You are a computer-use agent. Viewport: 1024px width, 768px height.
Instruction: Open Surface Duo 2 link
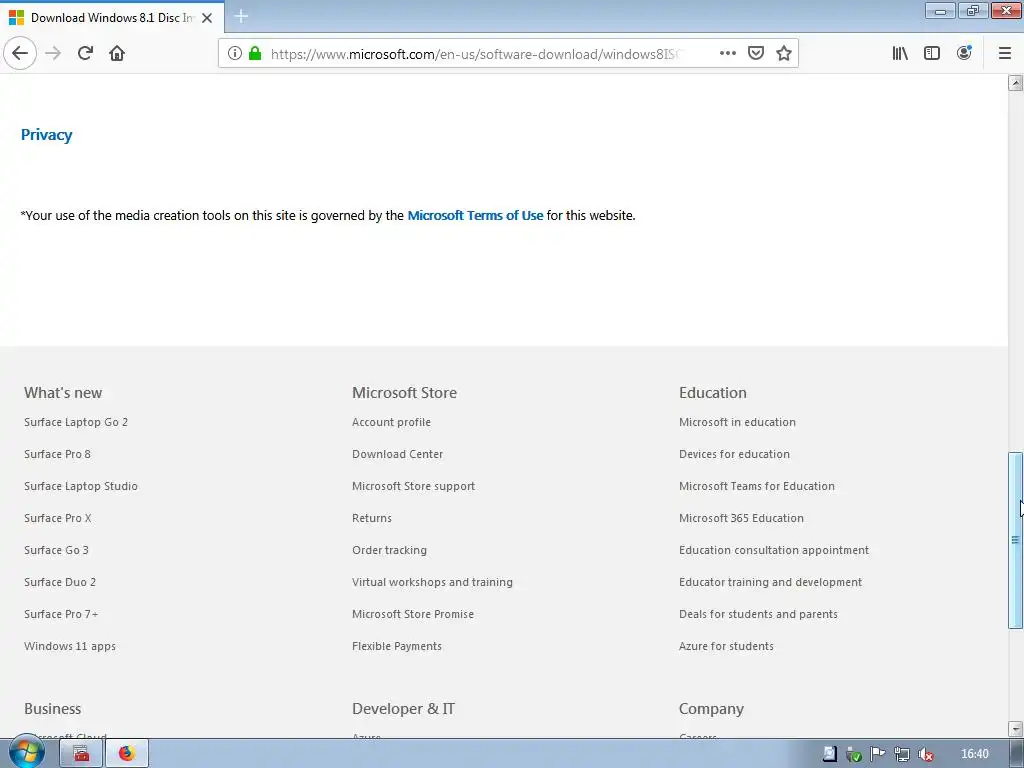[60, 582]
